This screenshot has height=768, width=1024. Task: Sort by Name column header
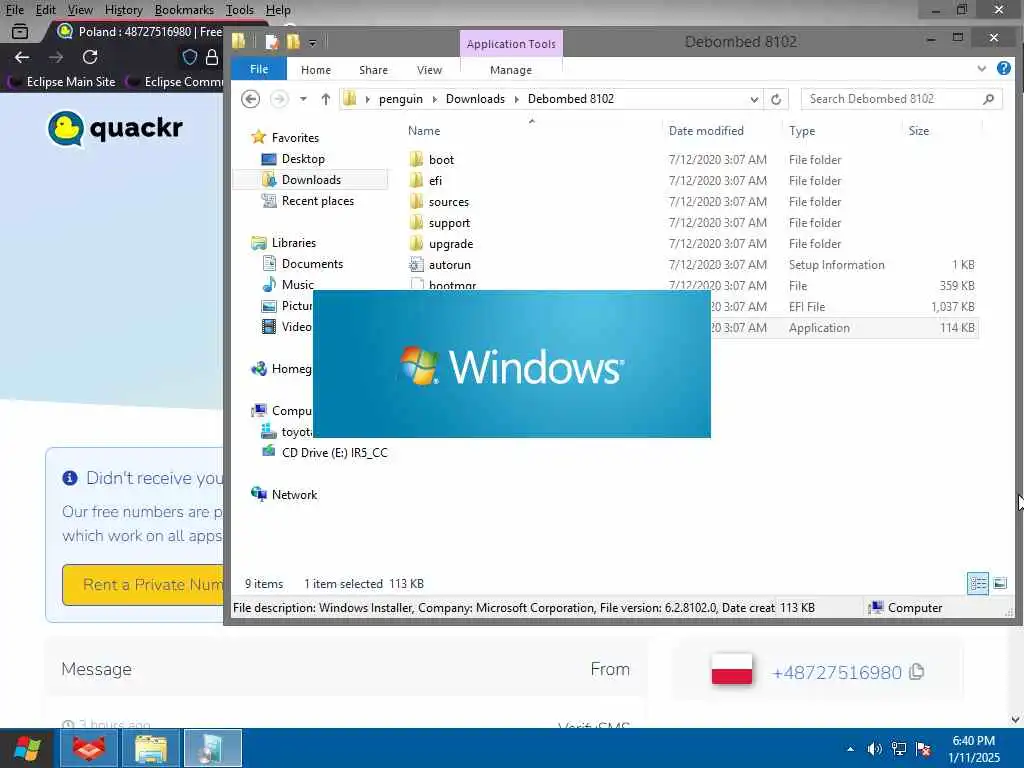[x=424, y=131]
